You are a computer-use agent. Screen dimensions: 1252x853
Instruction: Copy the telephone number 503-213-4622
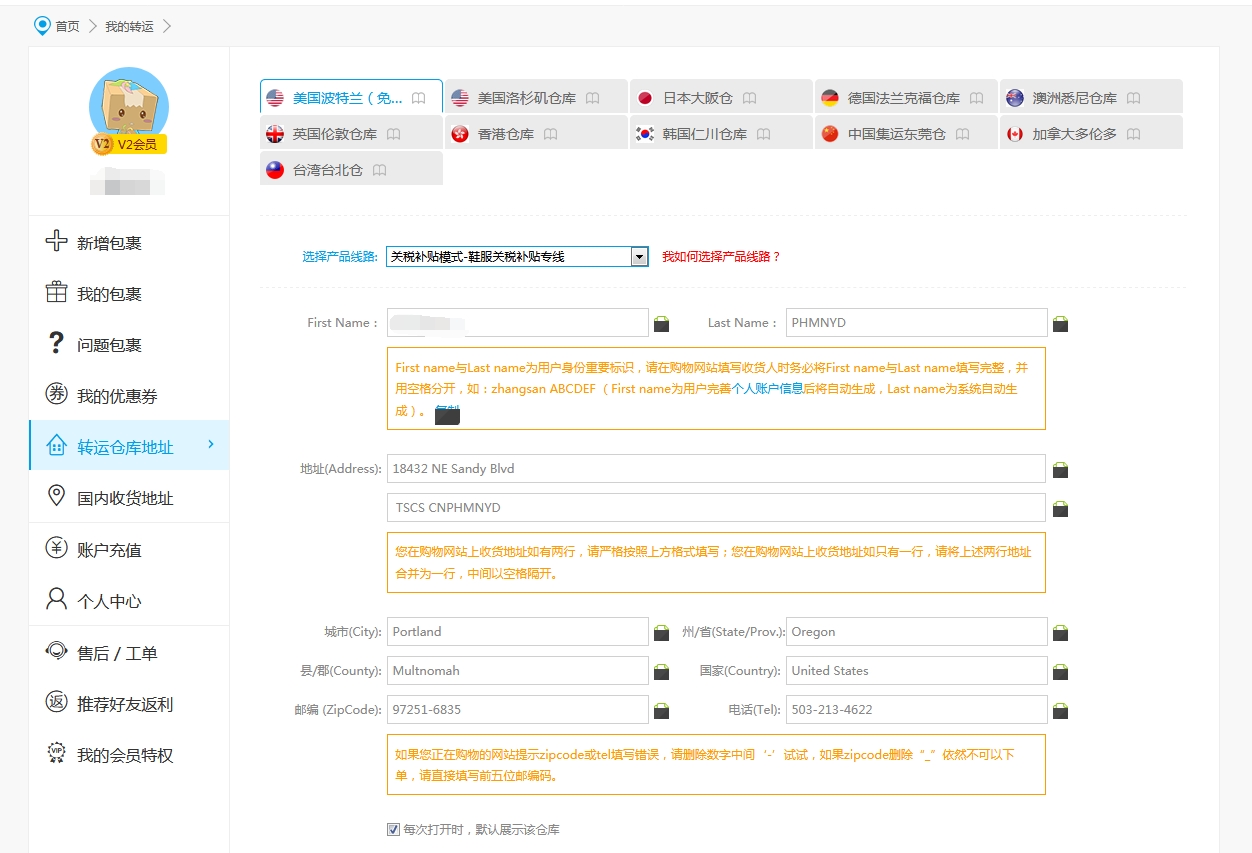tap(1060, 711)
